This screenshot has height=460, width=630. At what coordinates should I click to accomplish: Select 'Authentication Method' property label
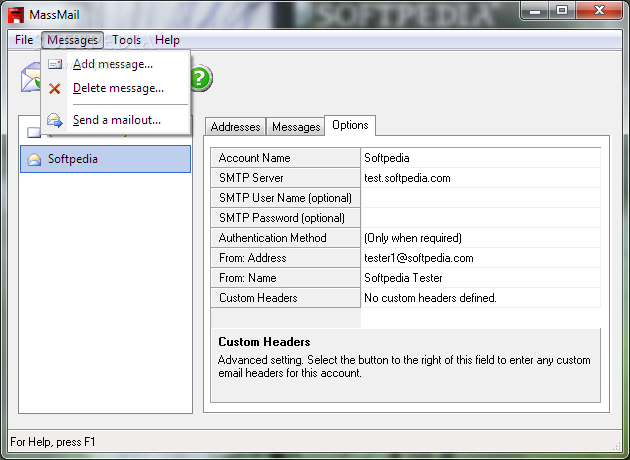click(x=285, y=238)
